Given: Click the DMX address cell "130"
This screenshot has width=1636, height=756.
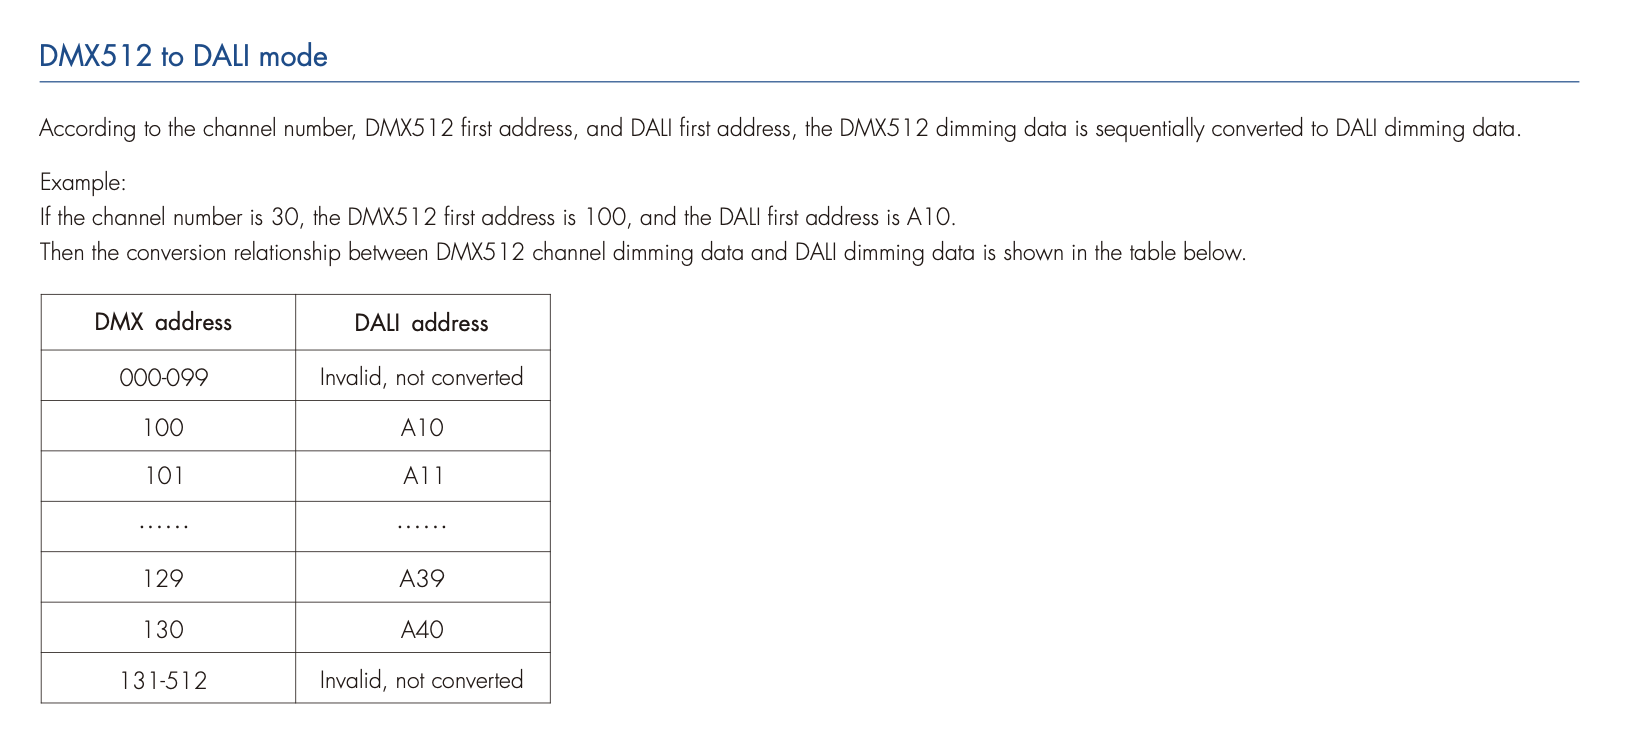Looking at the screenshot, I should [163, 629].
